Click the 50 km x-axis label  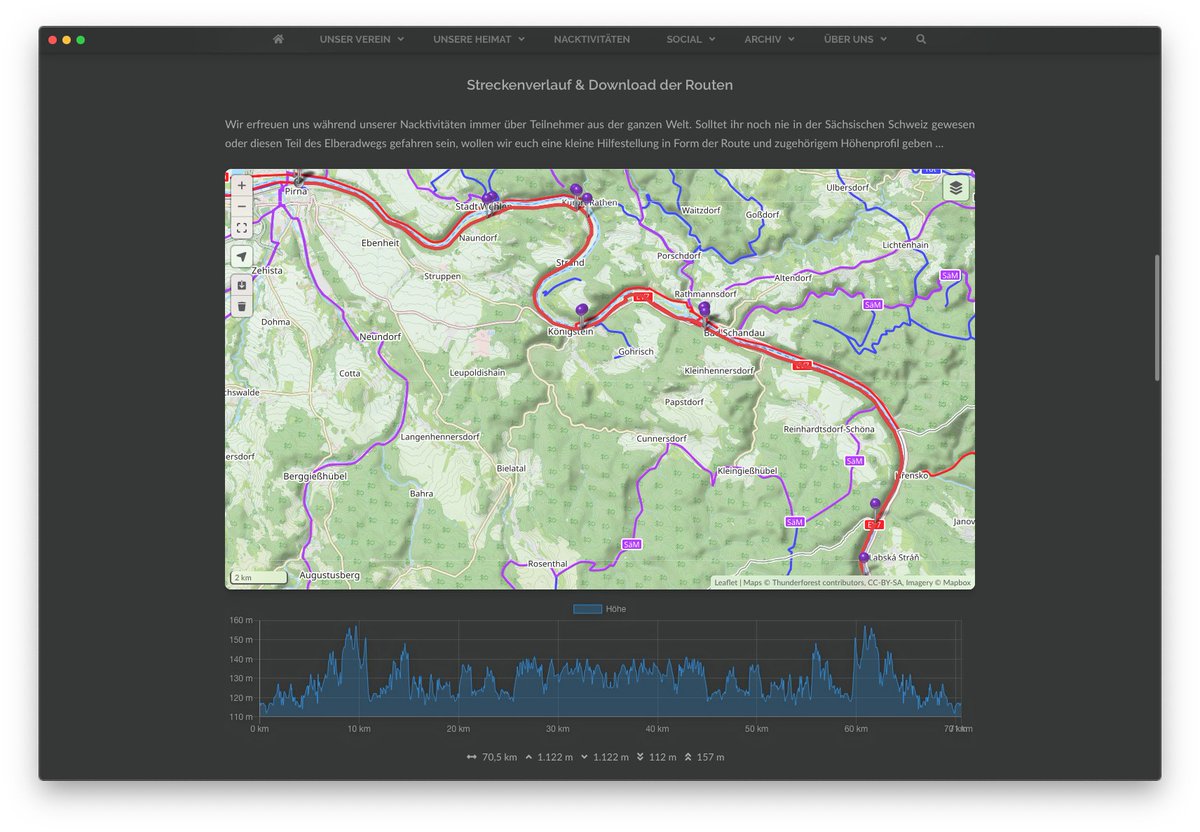[x=757, y=729]
